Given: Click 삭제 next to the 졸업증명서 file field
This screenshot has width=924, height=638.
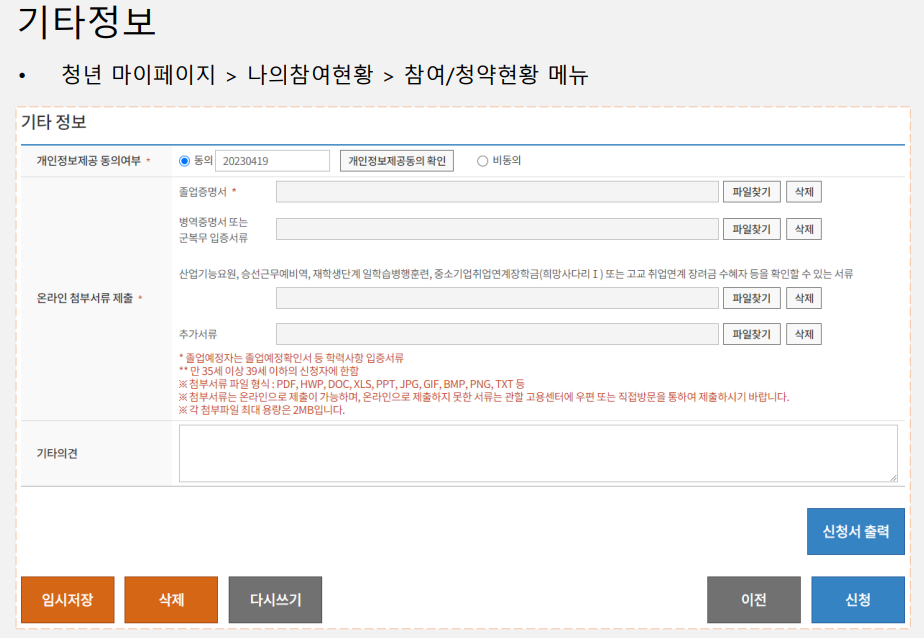Looking at the screenshot, I should tap(806, 191).
